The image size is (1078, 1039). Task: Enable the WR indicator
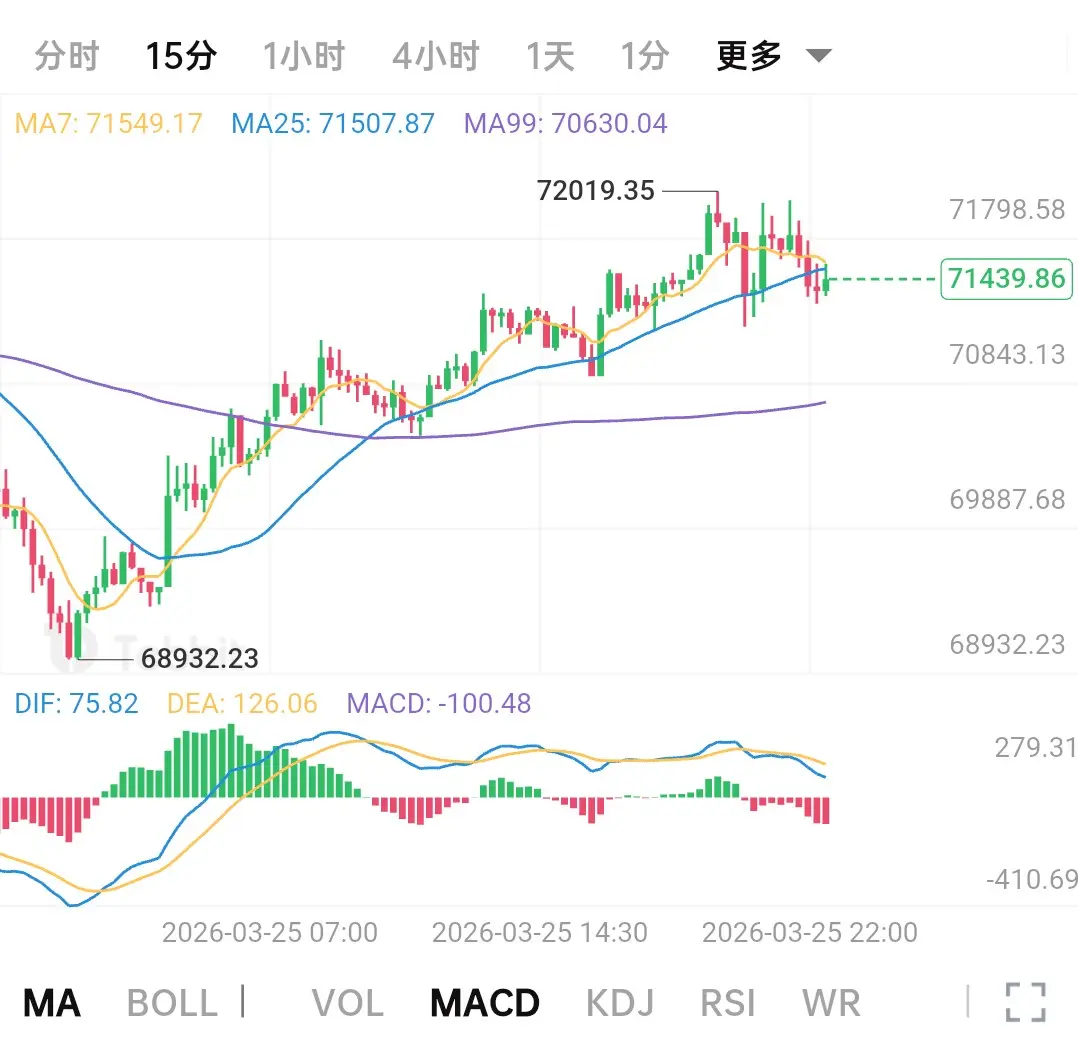[x=831, y=1003]
